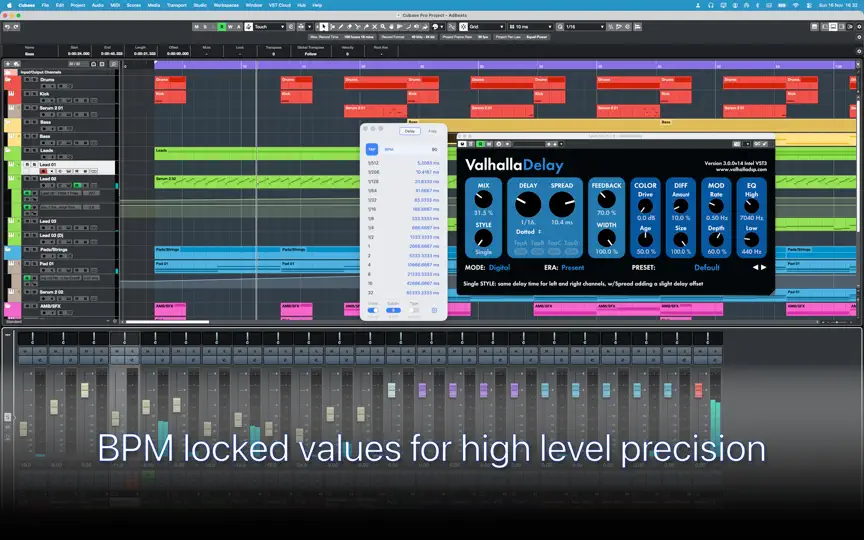Open the Cubase application menu
The image size is (864, 540).
26,5
